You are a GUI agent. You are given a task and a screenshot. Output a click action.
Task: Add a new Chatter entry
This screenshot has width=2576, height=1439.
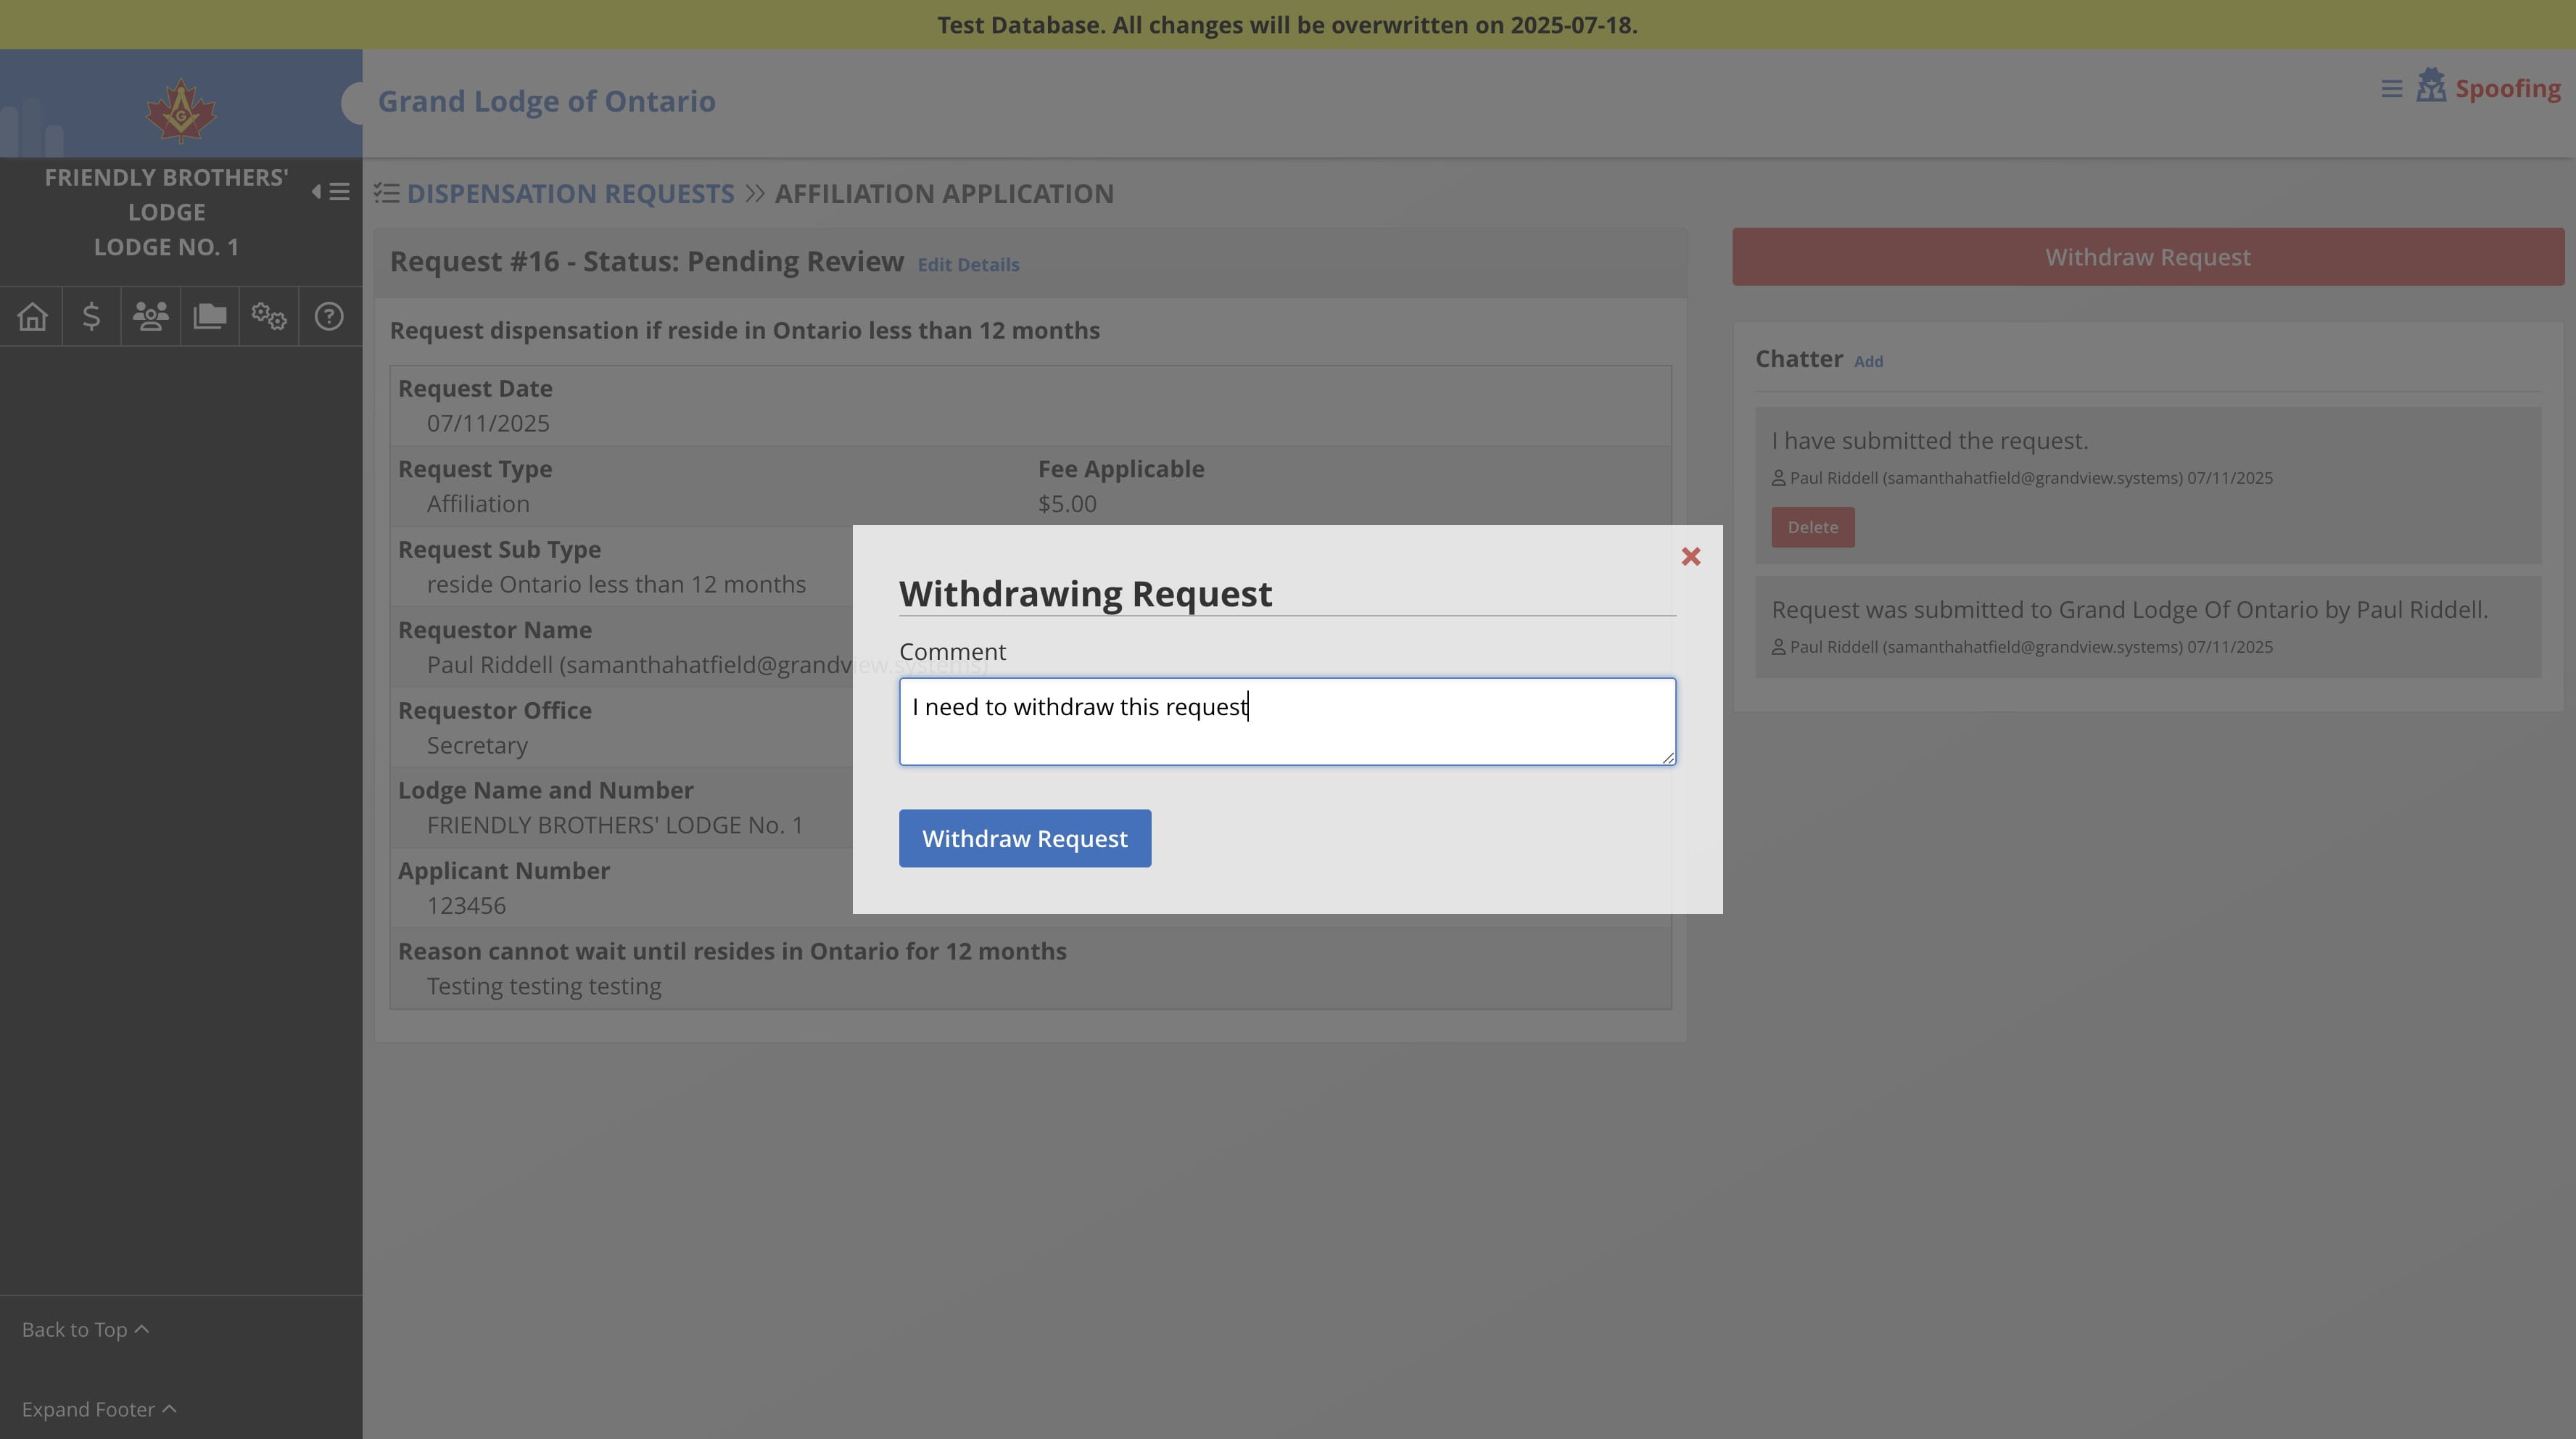coord(1868,362)
